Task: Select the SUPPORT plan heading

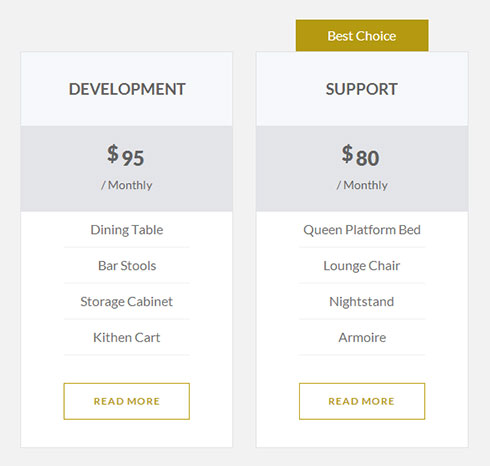Action: click(362, 89)
